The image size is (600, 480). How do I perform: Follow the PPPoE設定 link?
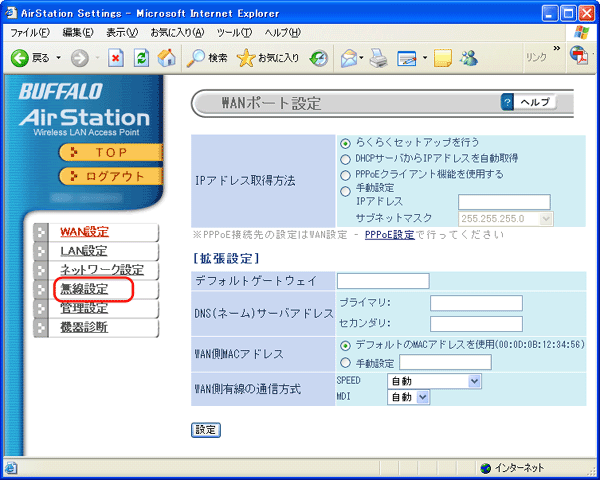click(x=390, y=235)
